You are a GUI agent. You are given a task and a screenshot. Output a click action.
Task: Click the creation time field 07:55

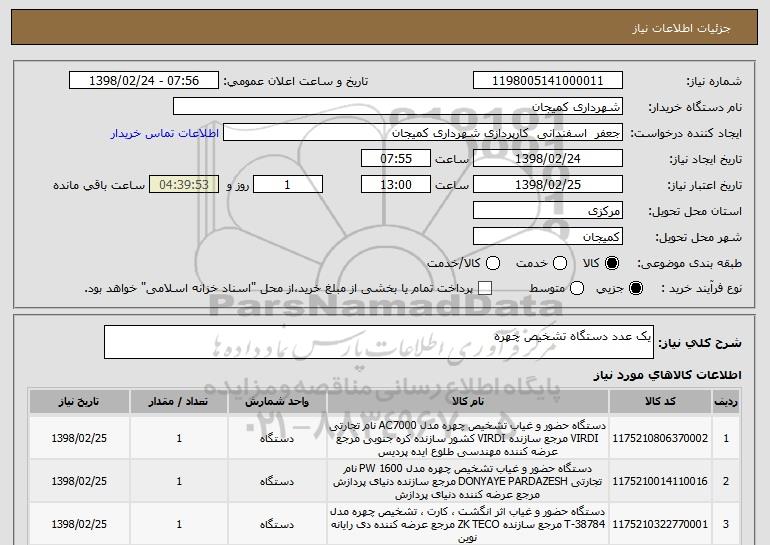tap(396, 159)
